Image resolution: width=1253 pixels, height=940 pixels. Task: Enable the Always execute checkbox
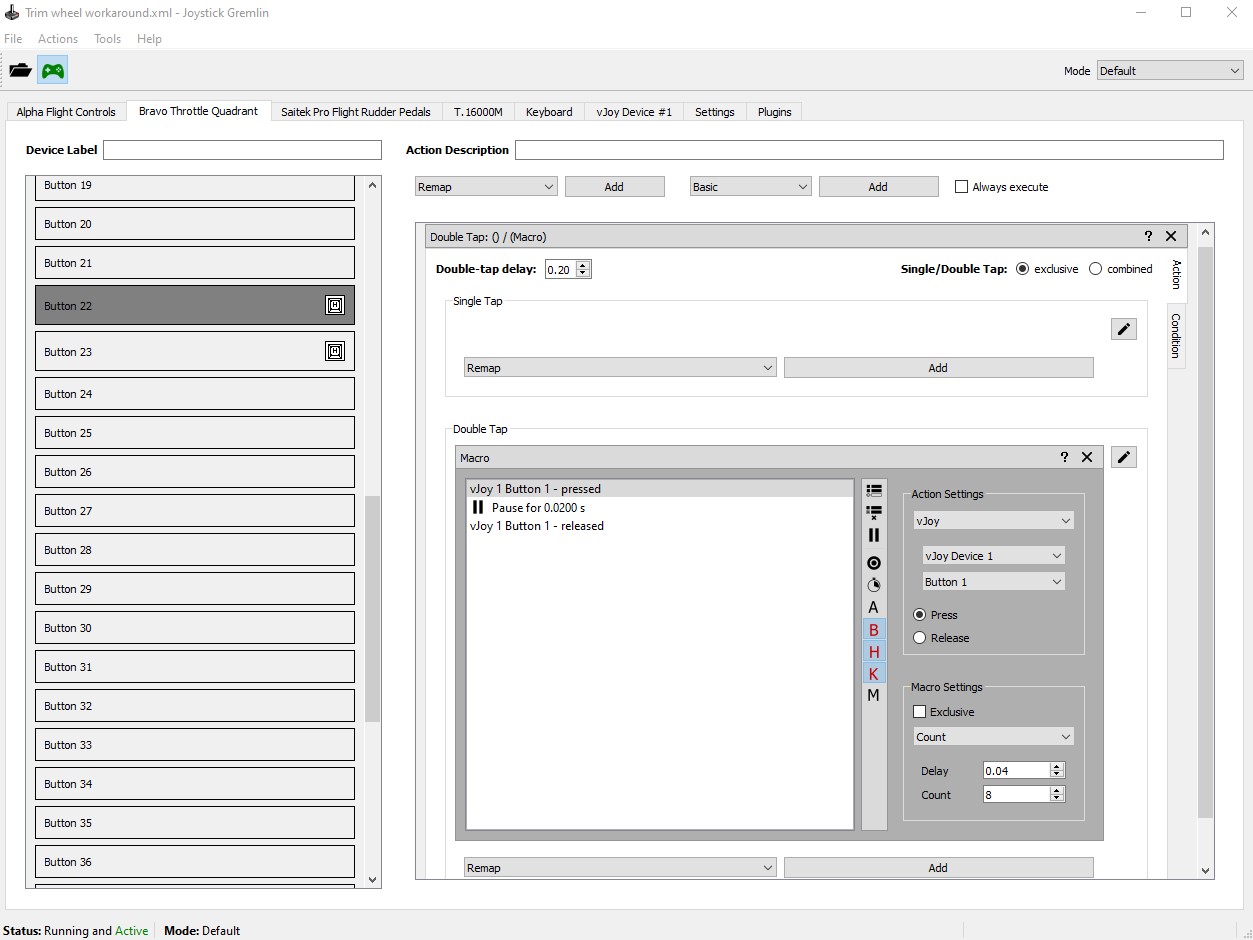(962, 187)
